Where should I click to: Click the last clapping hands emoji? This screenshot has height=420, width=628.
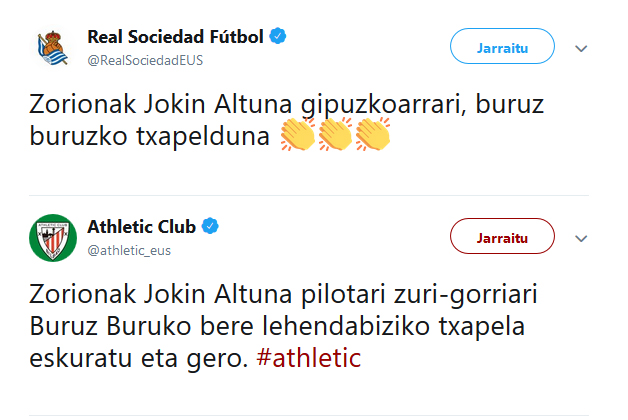[x=372, y=135]
